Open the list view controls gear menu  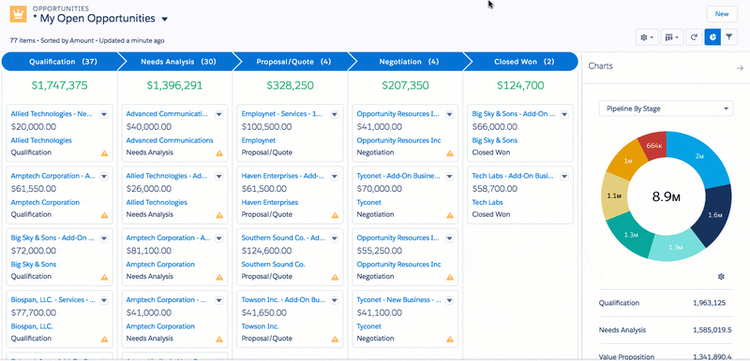click(x=647, y=37)
